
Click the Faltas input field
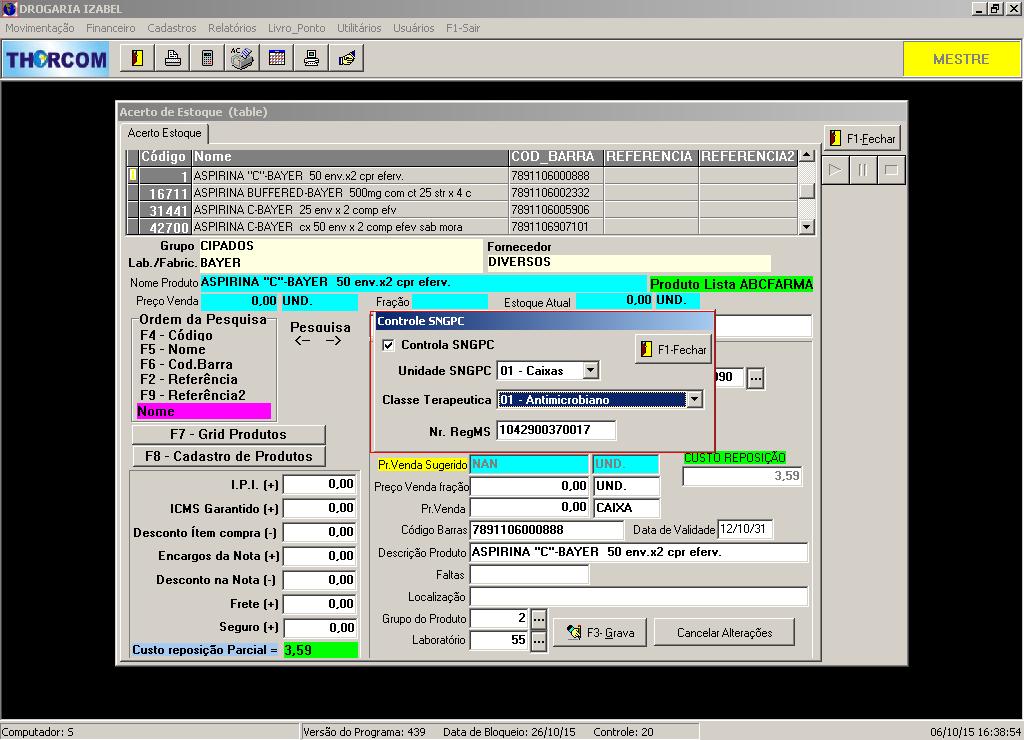pos(529,575)
